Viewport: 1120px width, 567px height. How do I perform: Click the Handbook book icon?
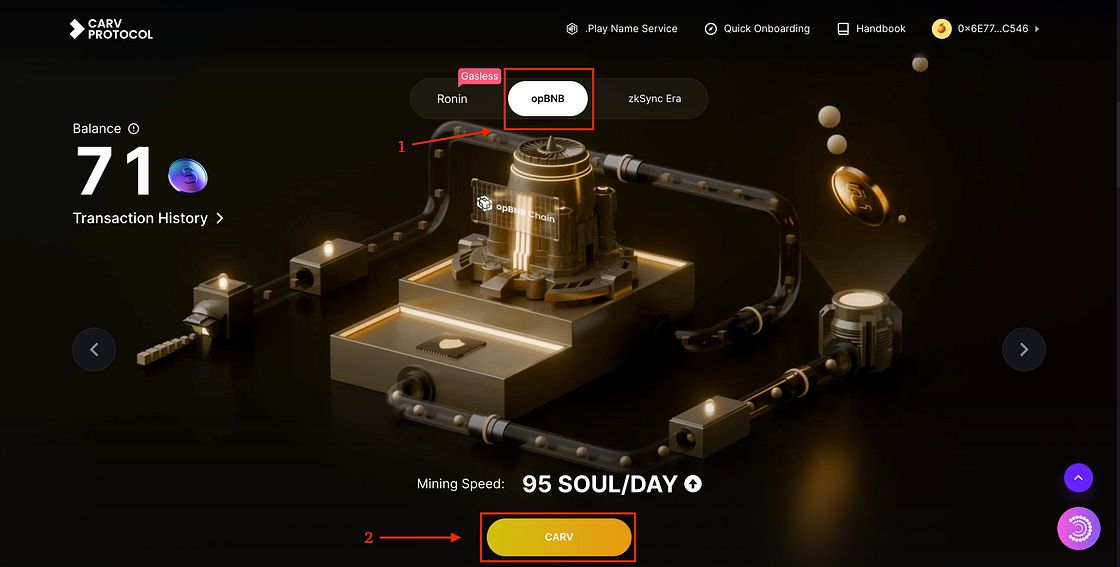tap(843, 29)
